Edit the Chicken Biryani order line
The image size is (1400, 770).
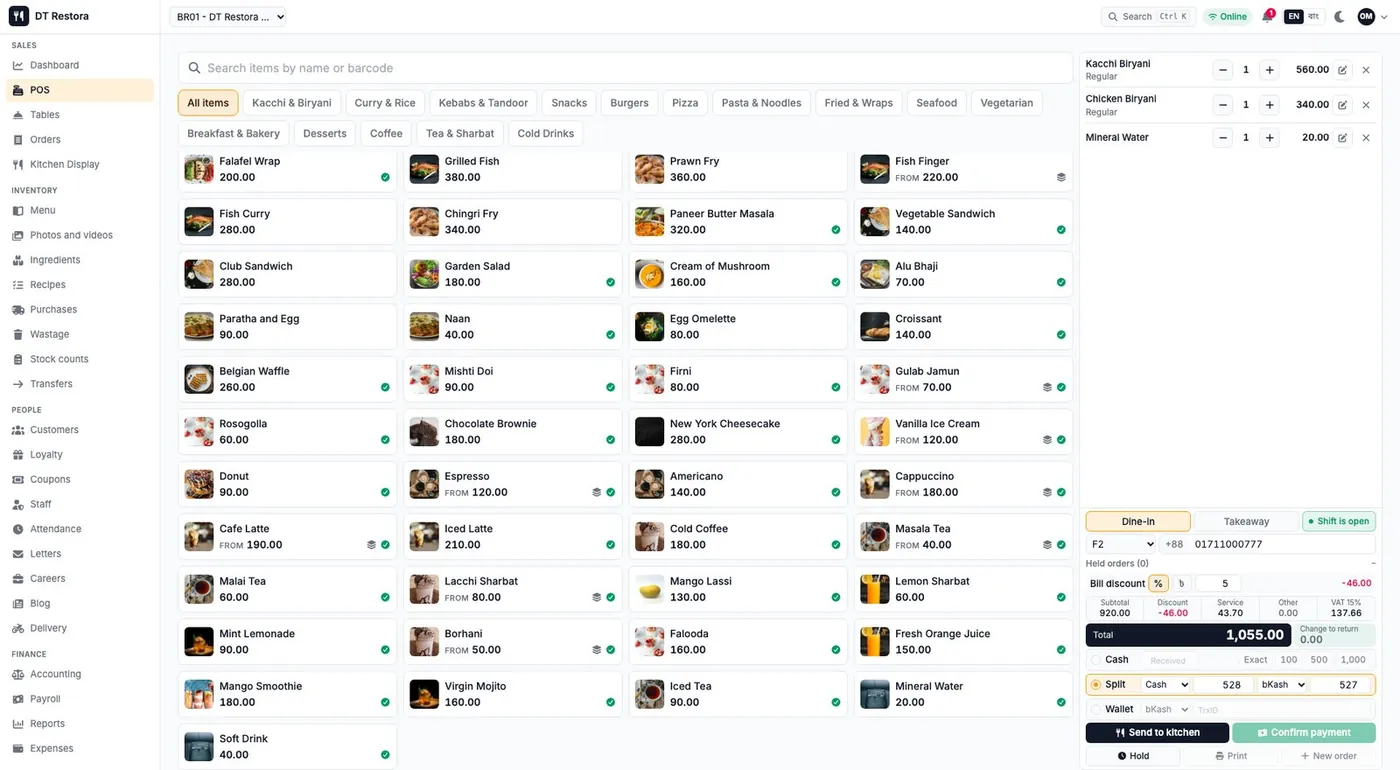click(1342, 105)
